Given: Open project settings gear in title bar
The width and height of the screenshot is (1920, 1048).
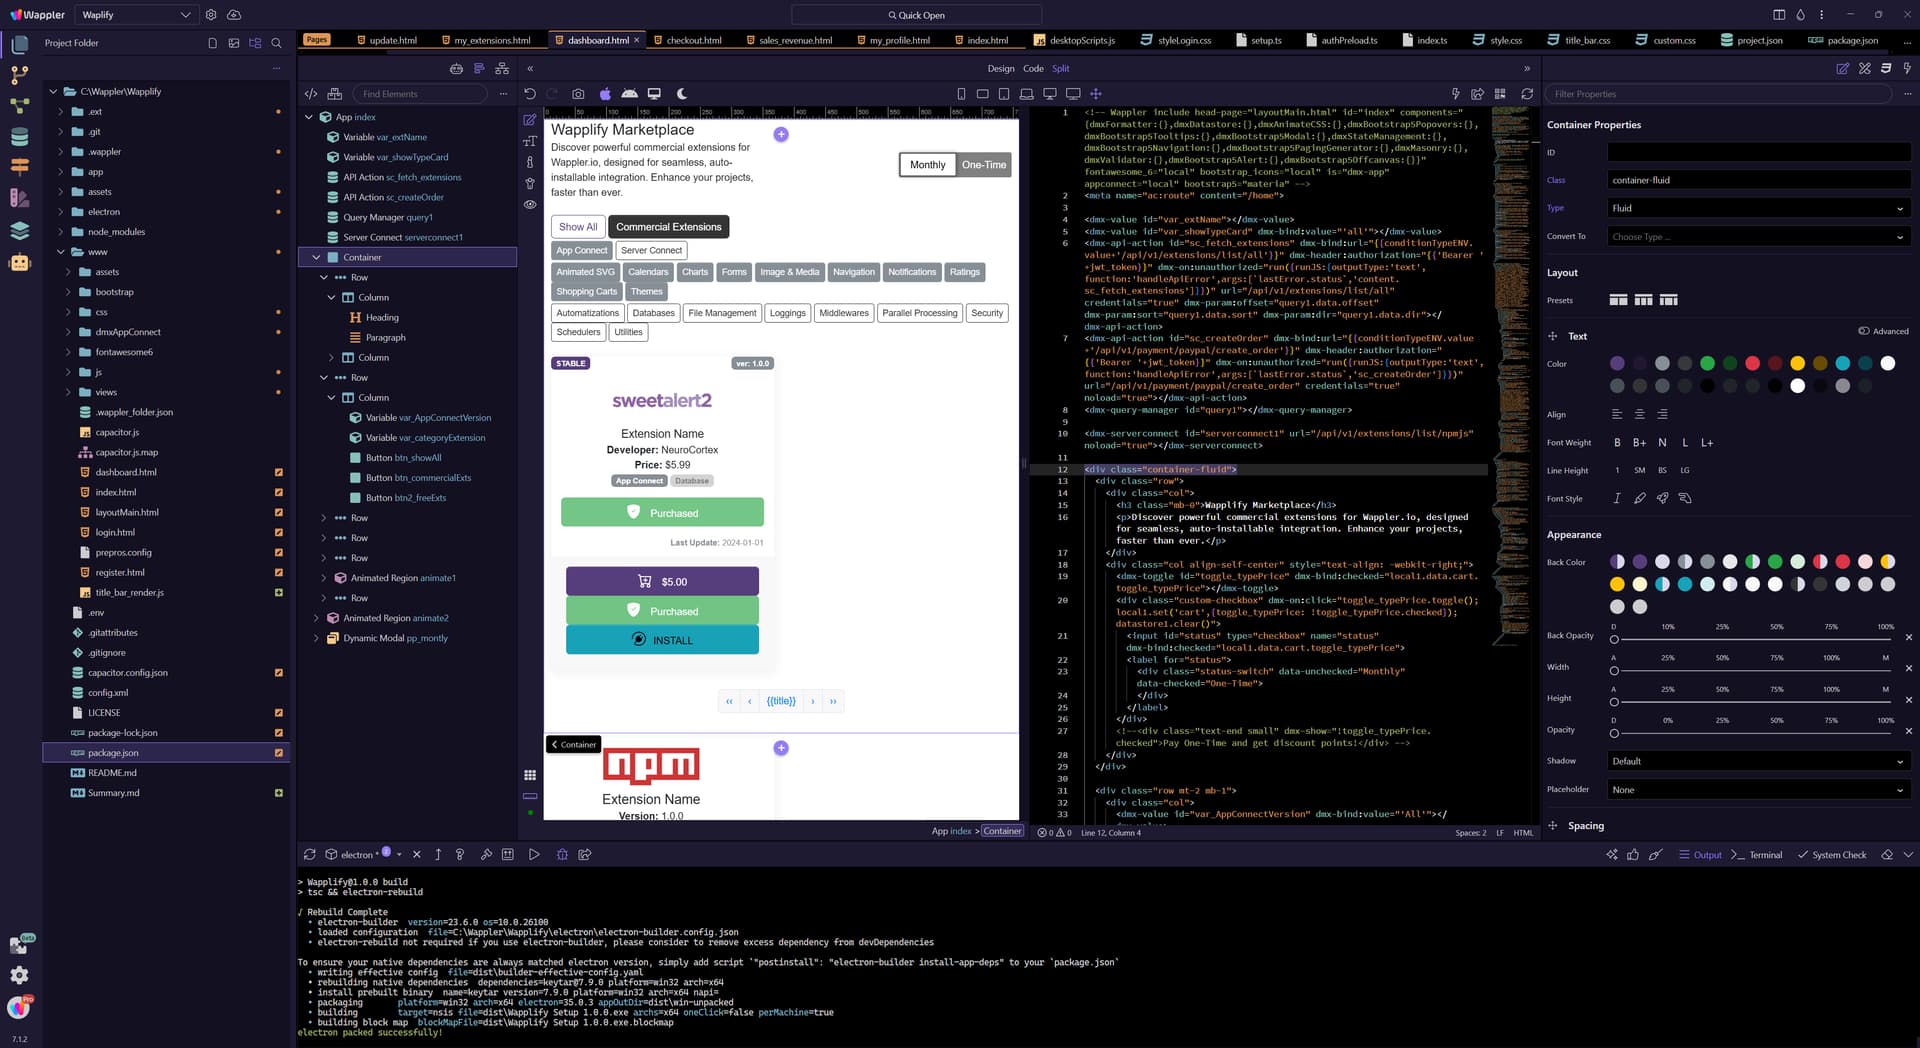Looking at the screenshot, I should (211, 15).
